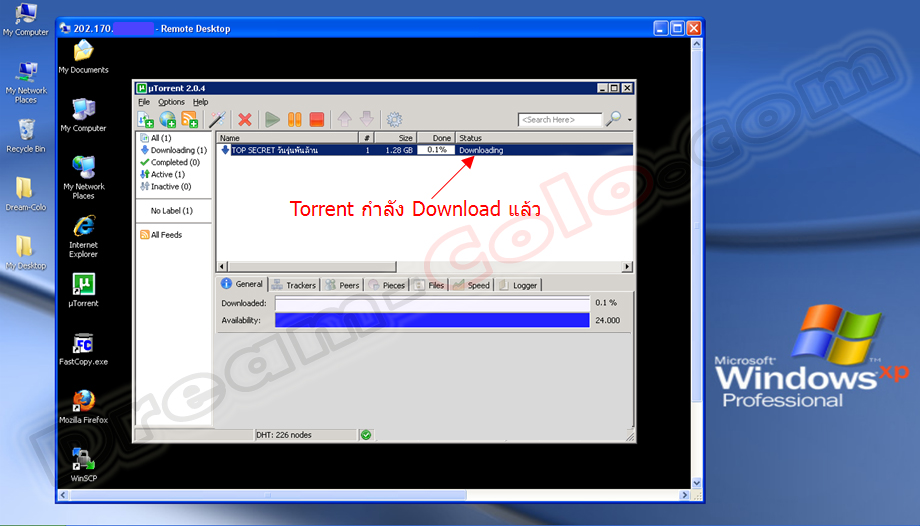Click the torrent list scroll-left arrow
The image size is (920, 526).
pos(222,267)
